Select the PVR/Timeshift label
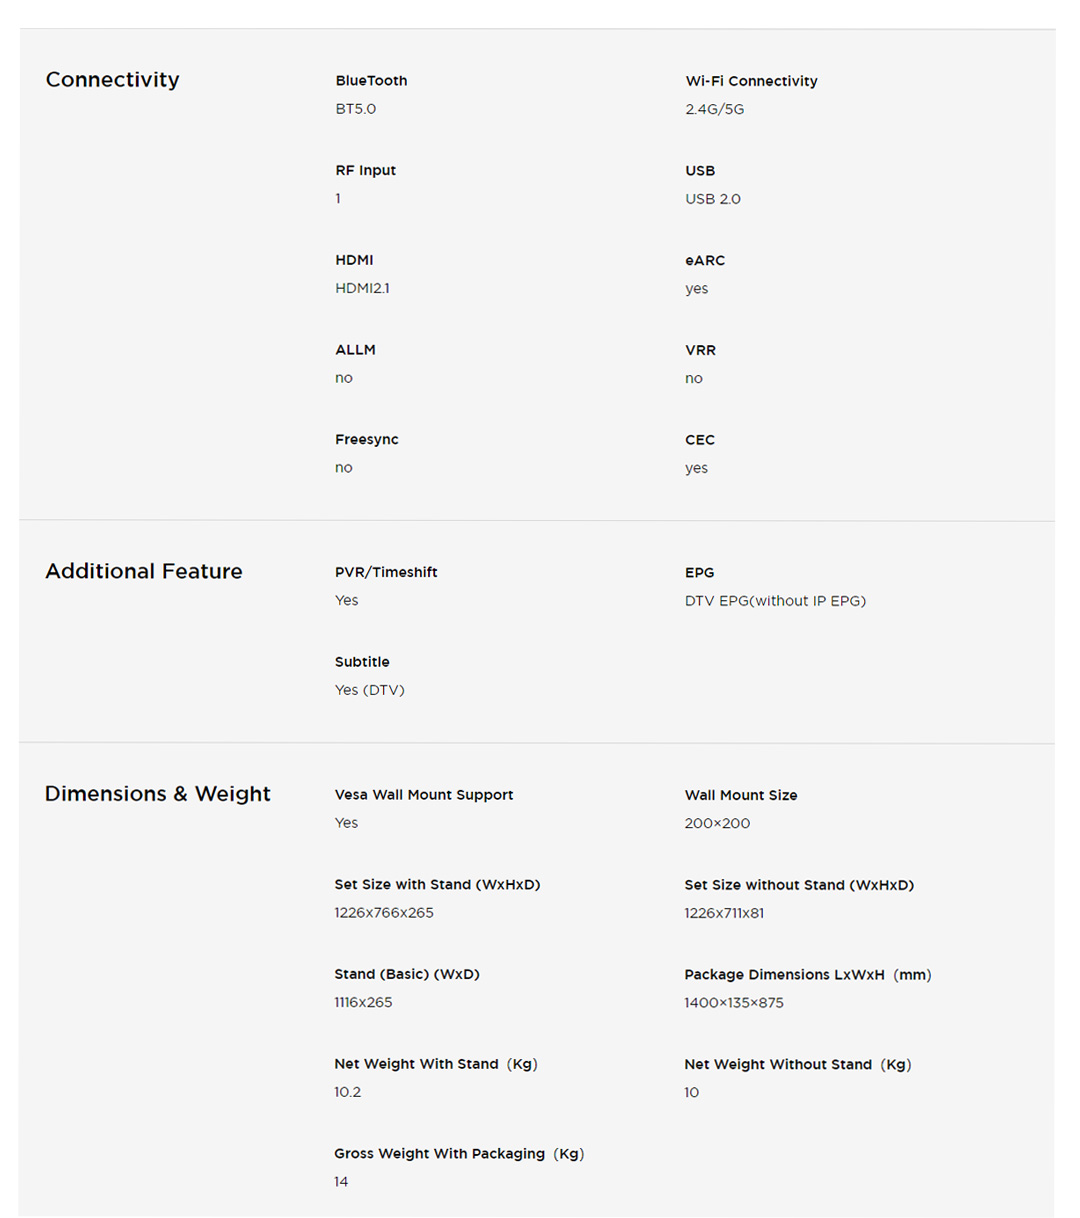The width and height of the screenshot is (1080, 1218). tap(386, 572)
